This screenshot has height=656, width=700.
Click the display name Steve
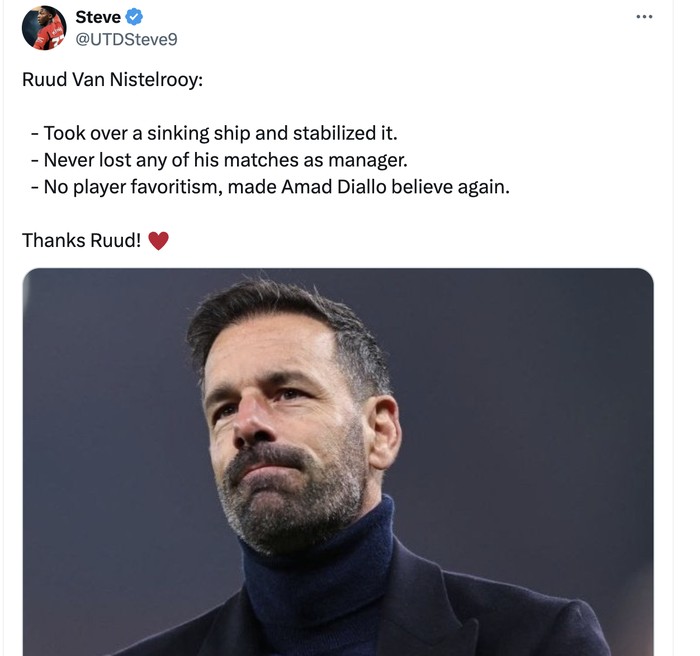[x=98, y=17]
